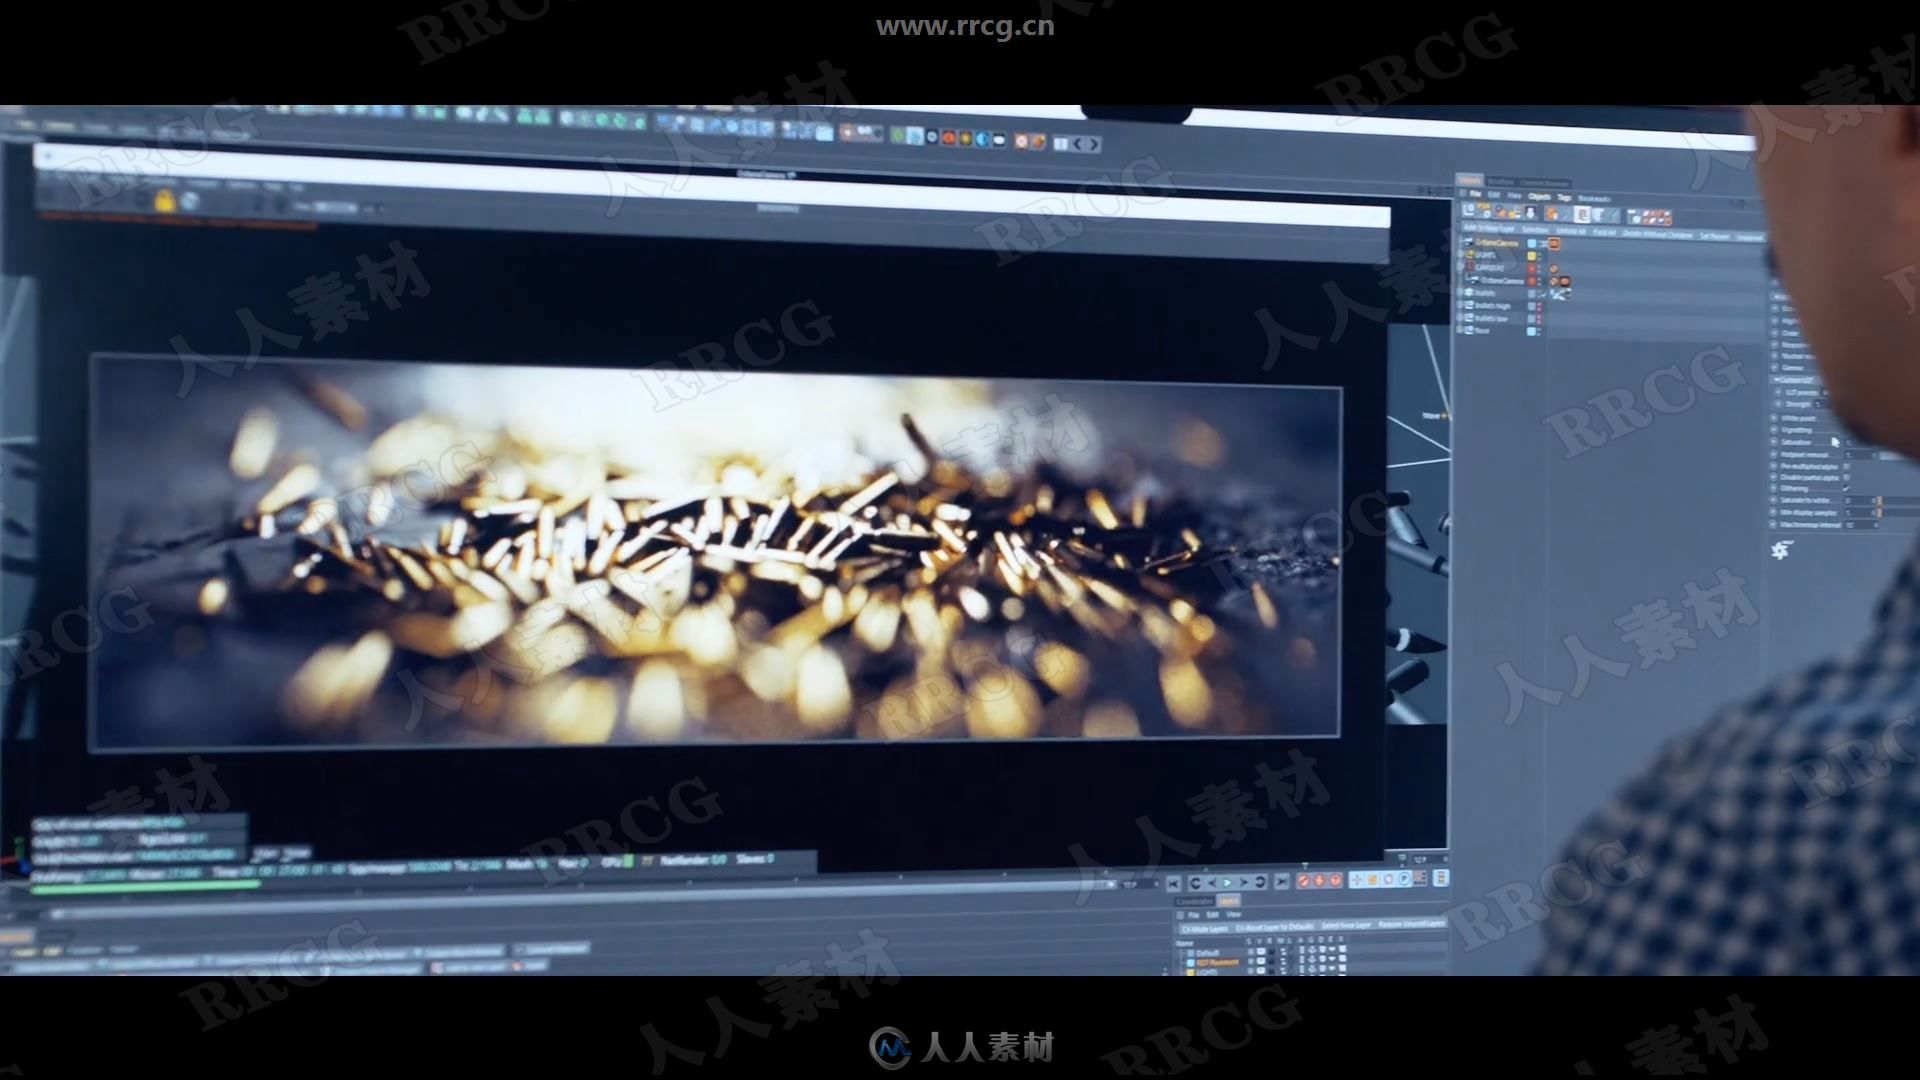Enable the Pre-multiplied alpha checkbox
This screenshot has width=1920, height=1080.
[x=1847, y=466]
